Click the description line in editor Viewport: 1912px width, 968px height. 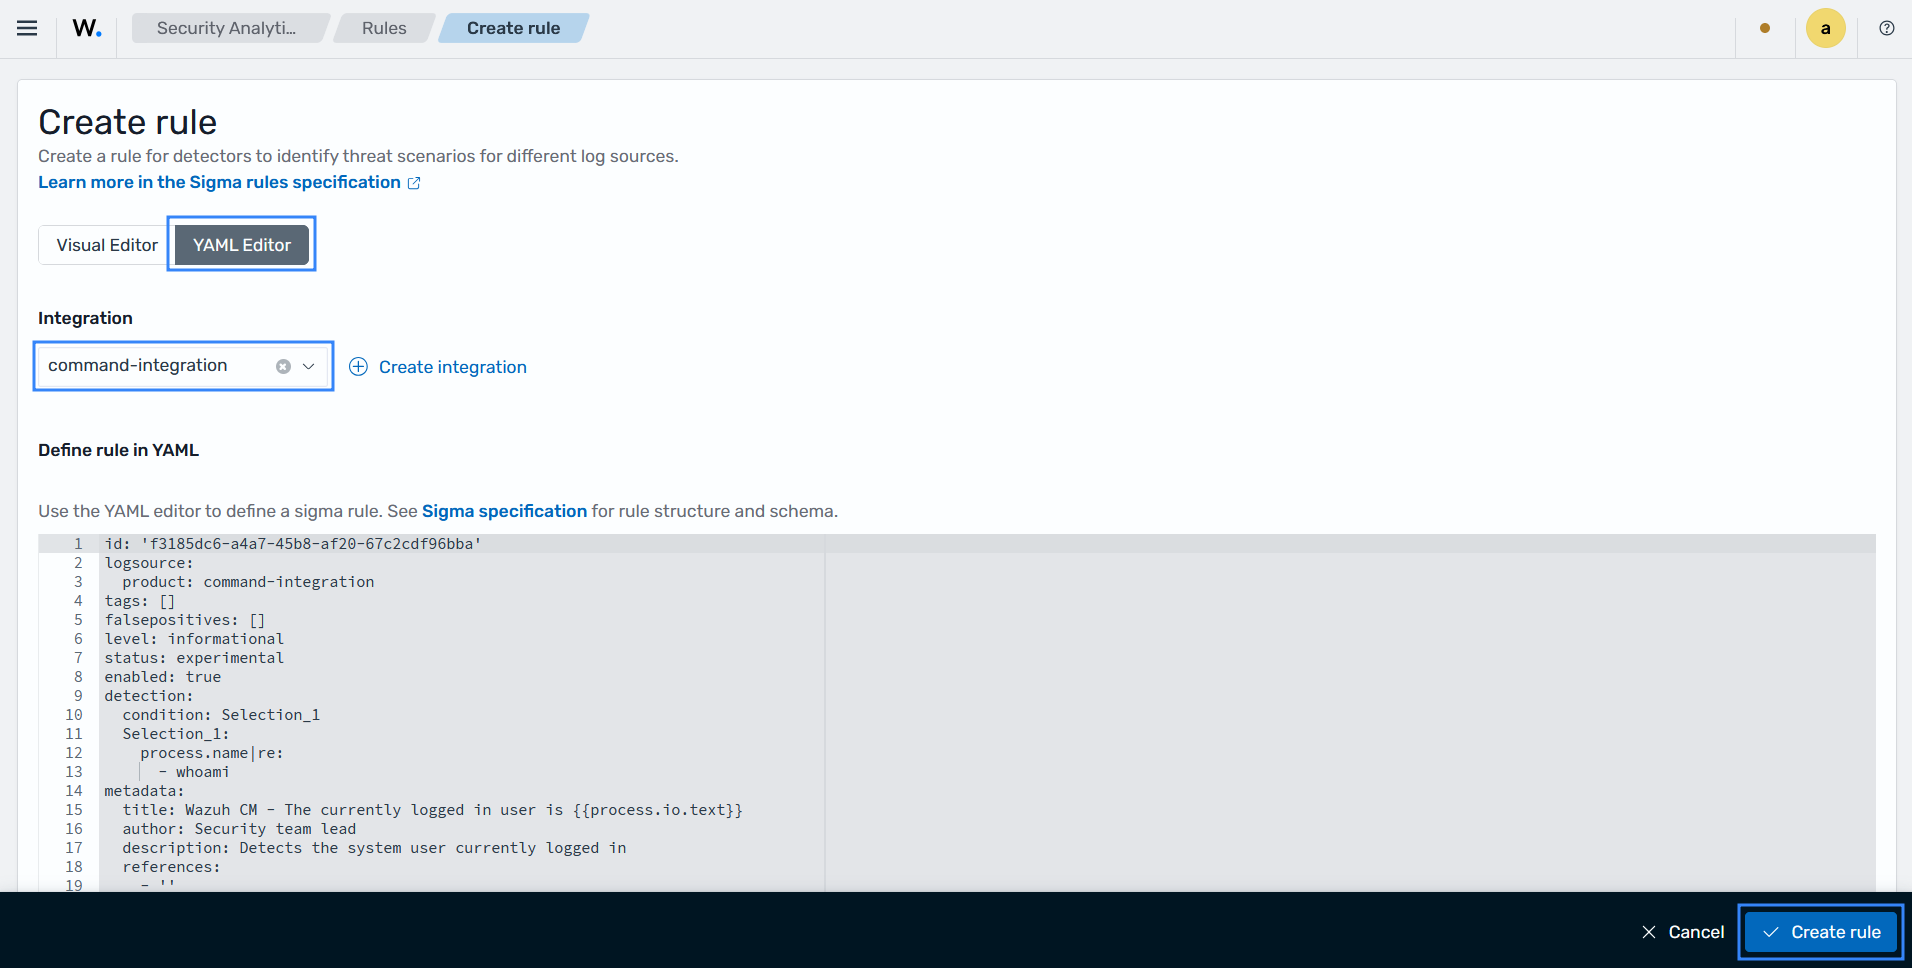click(374, 848)
